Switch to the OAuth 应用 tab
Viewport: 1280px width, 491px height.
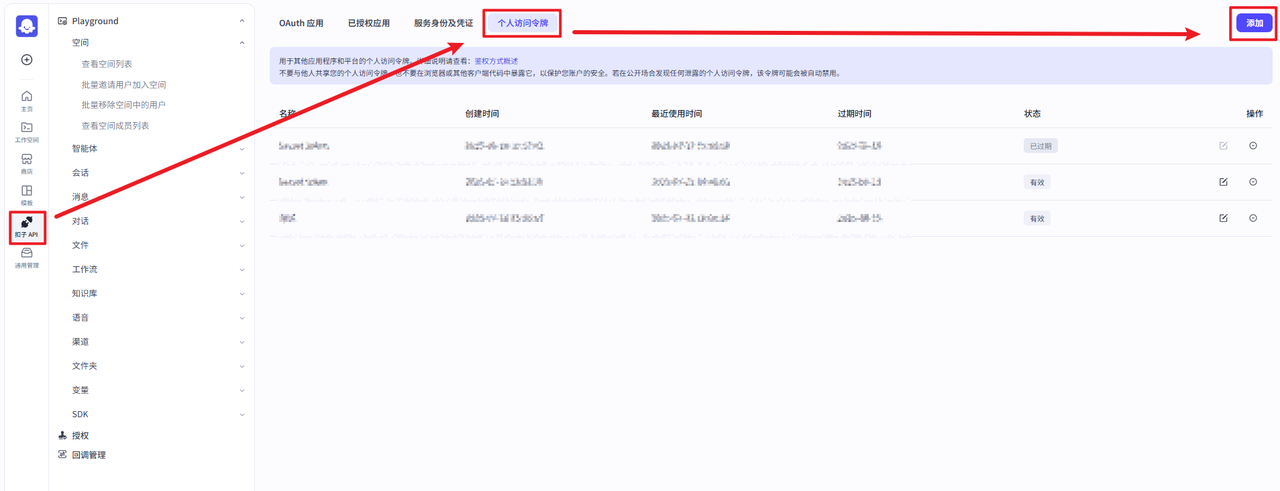point(301,23)
